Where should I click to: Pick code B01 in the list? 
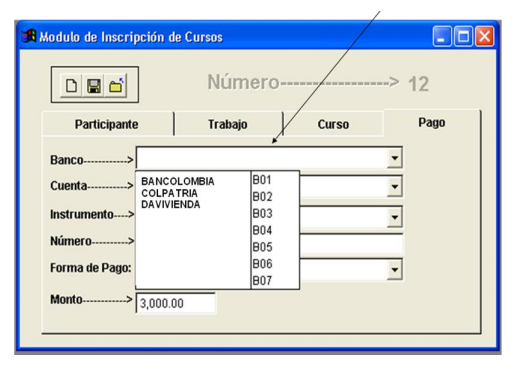point(262,180)
